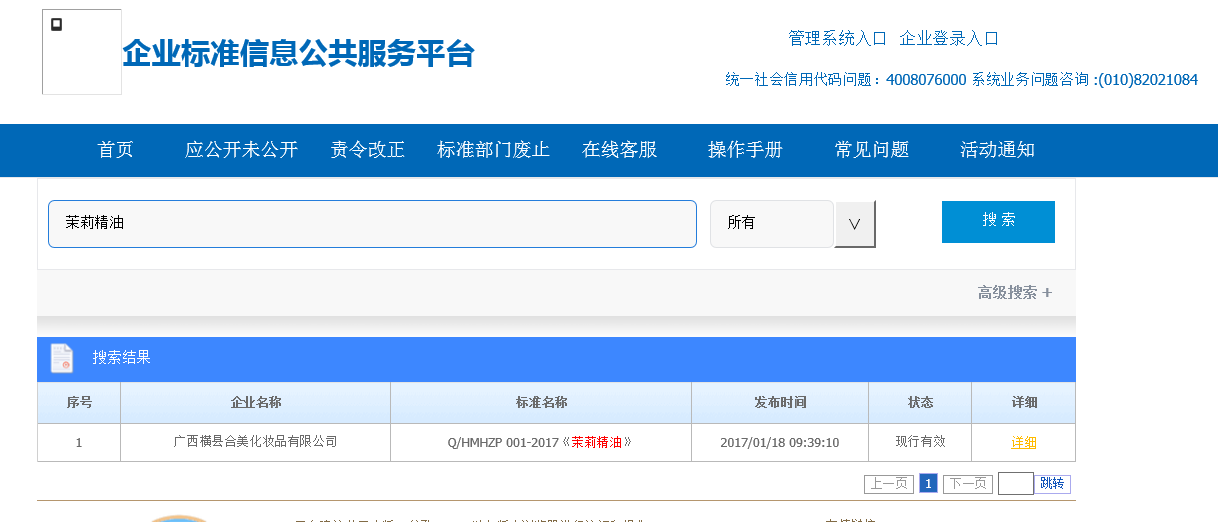Image resolution: width=1218 pixels, height=522 pixels.
Task: Go to 应公开未公开 menu item
Action: coord(241,150)
